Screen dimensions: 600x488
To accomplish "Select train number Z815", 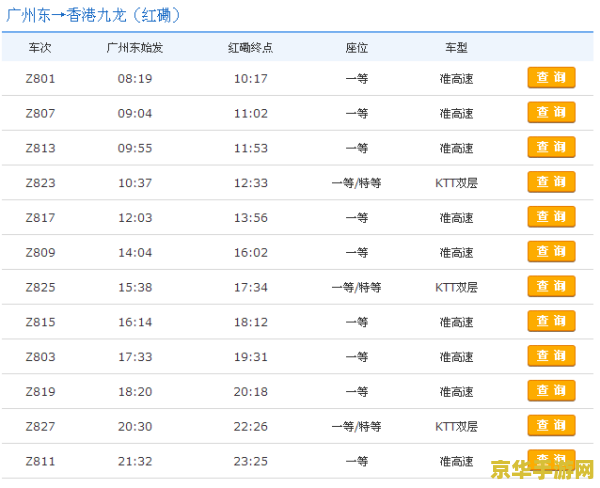I will (40, 323).
